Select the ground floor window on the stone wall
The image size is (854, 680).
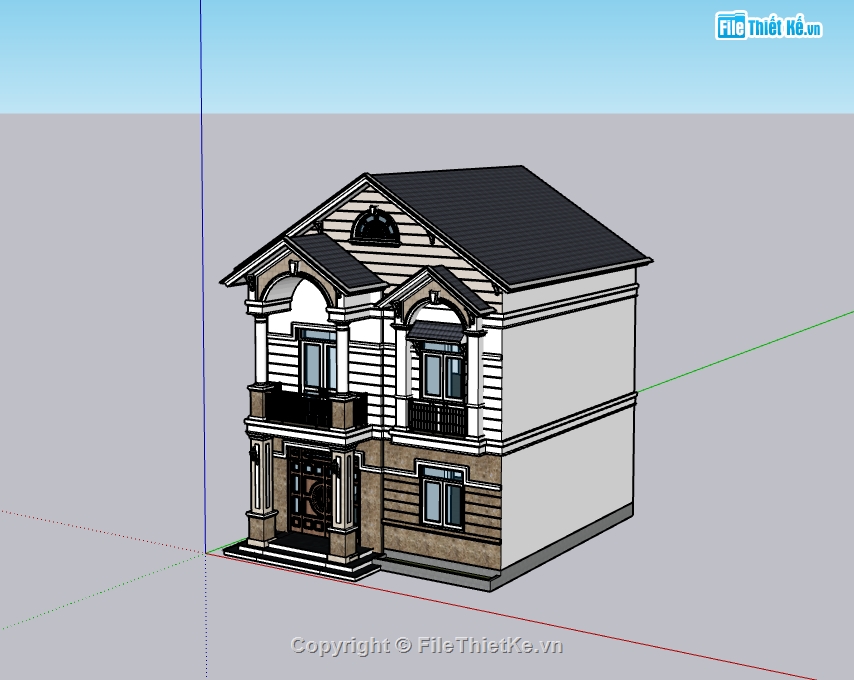point(443,497)
